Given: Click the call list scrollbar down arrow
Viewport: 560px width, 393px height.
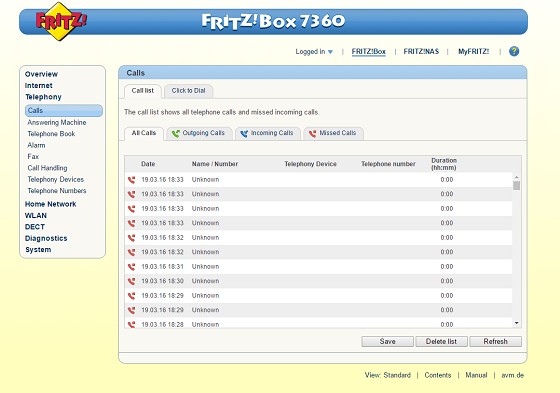Looking at the screenshot, I should tap(516, 323).
